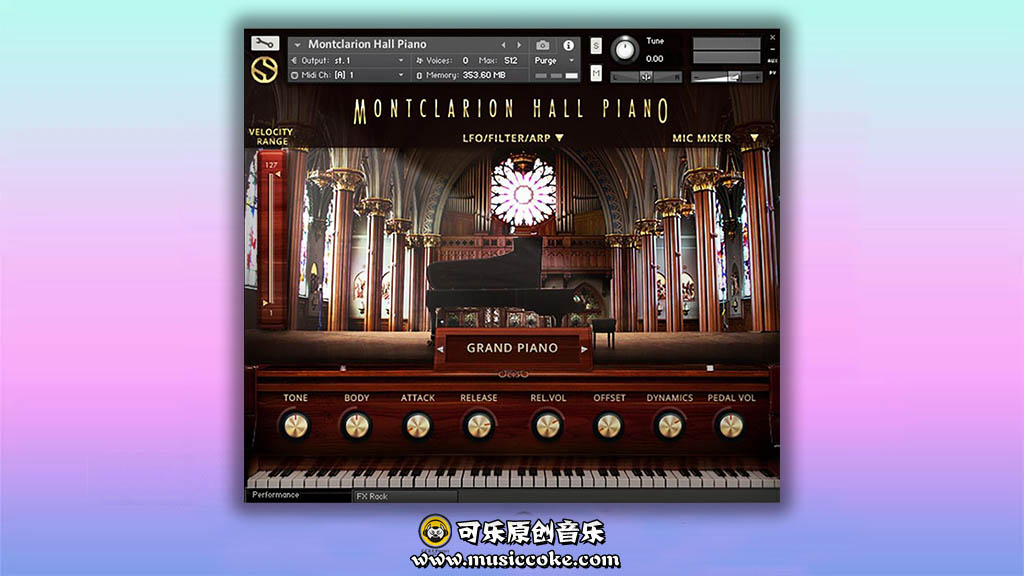Switch to the Performance tab

point(298,495)
